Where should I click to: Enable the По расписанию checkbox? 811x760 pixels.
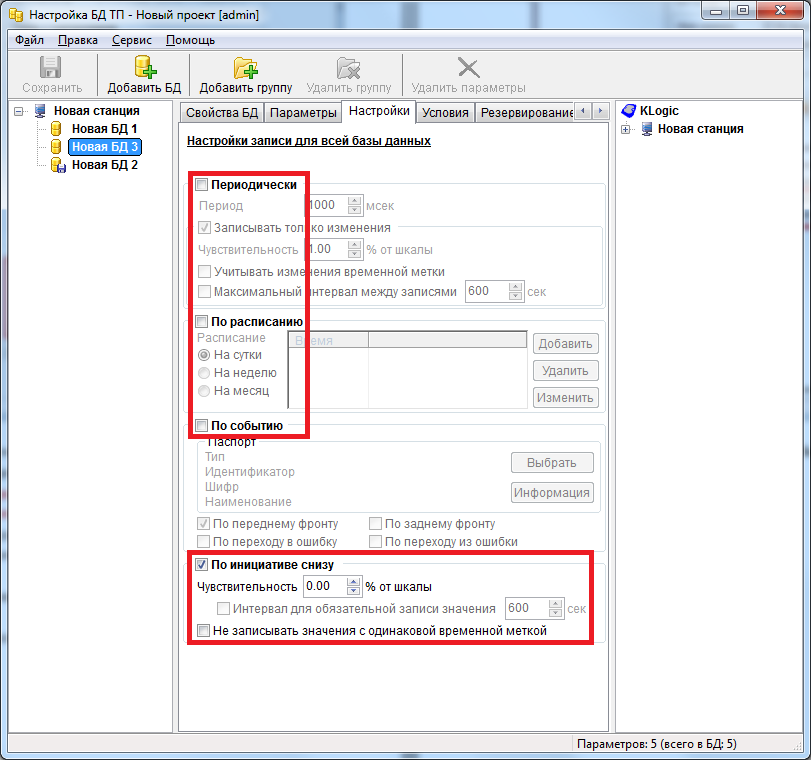click(201, 321)
